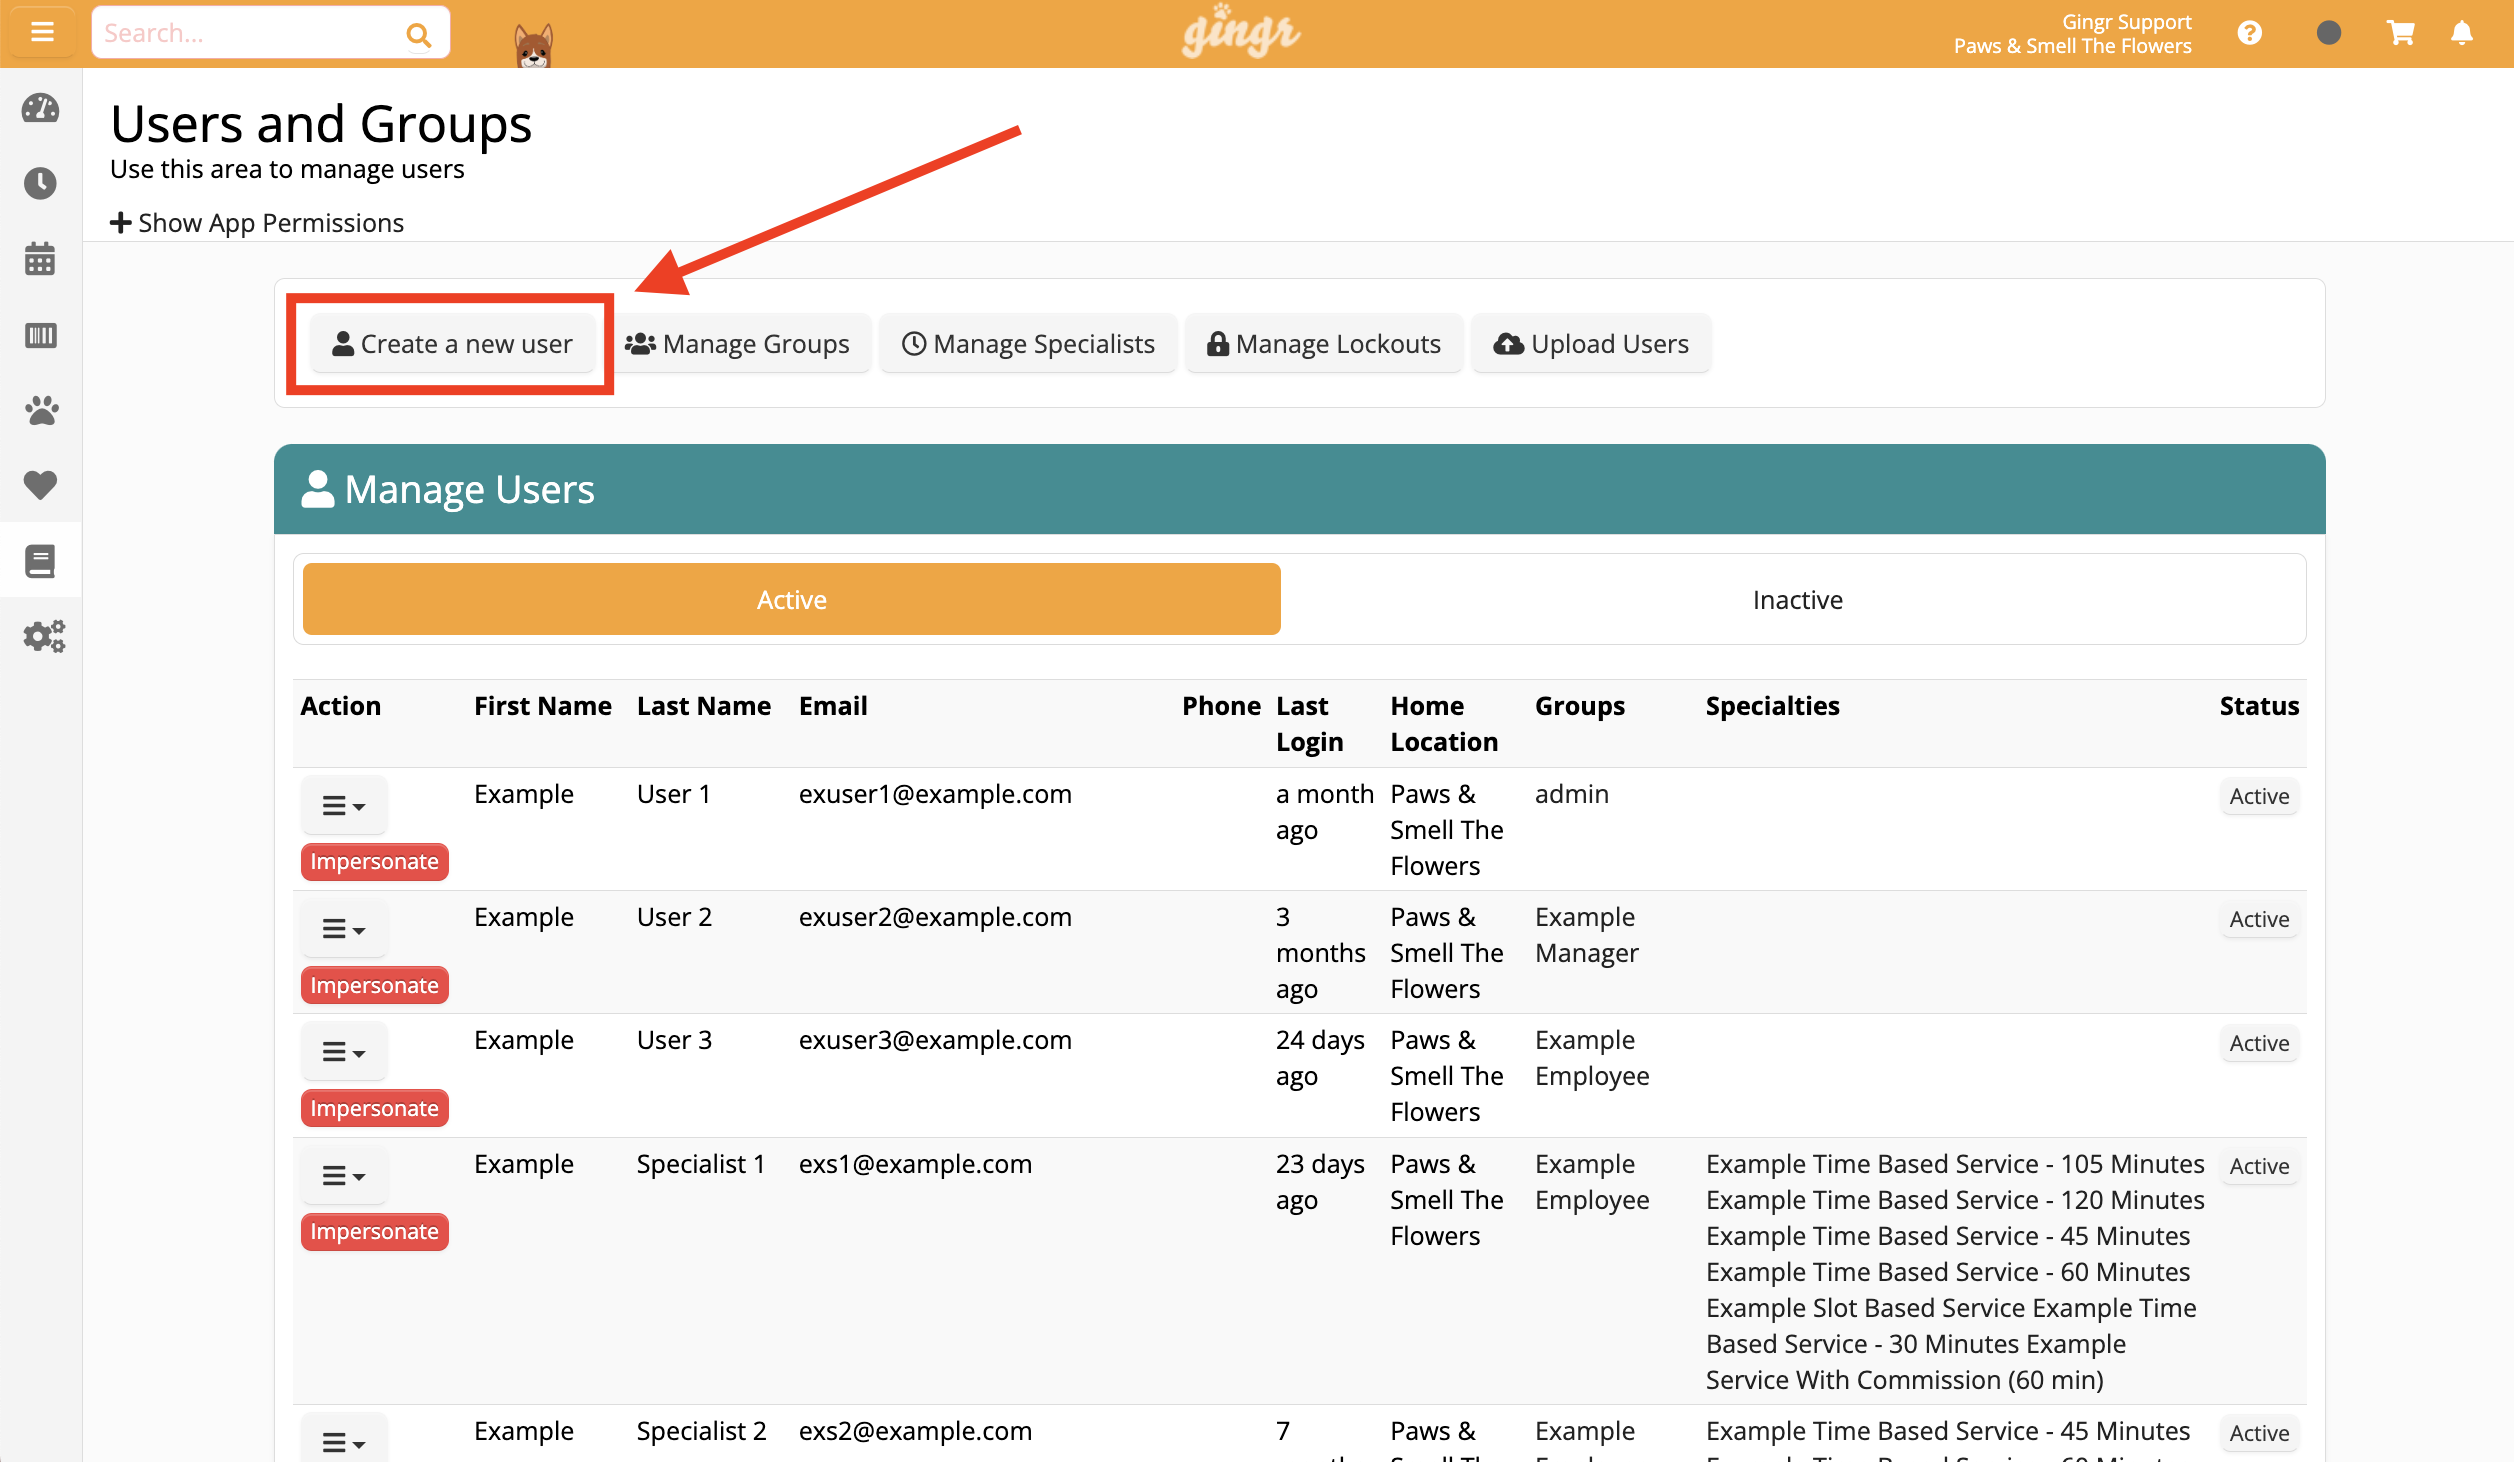Open the heart sidebar icon

[x=41, y=485]
